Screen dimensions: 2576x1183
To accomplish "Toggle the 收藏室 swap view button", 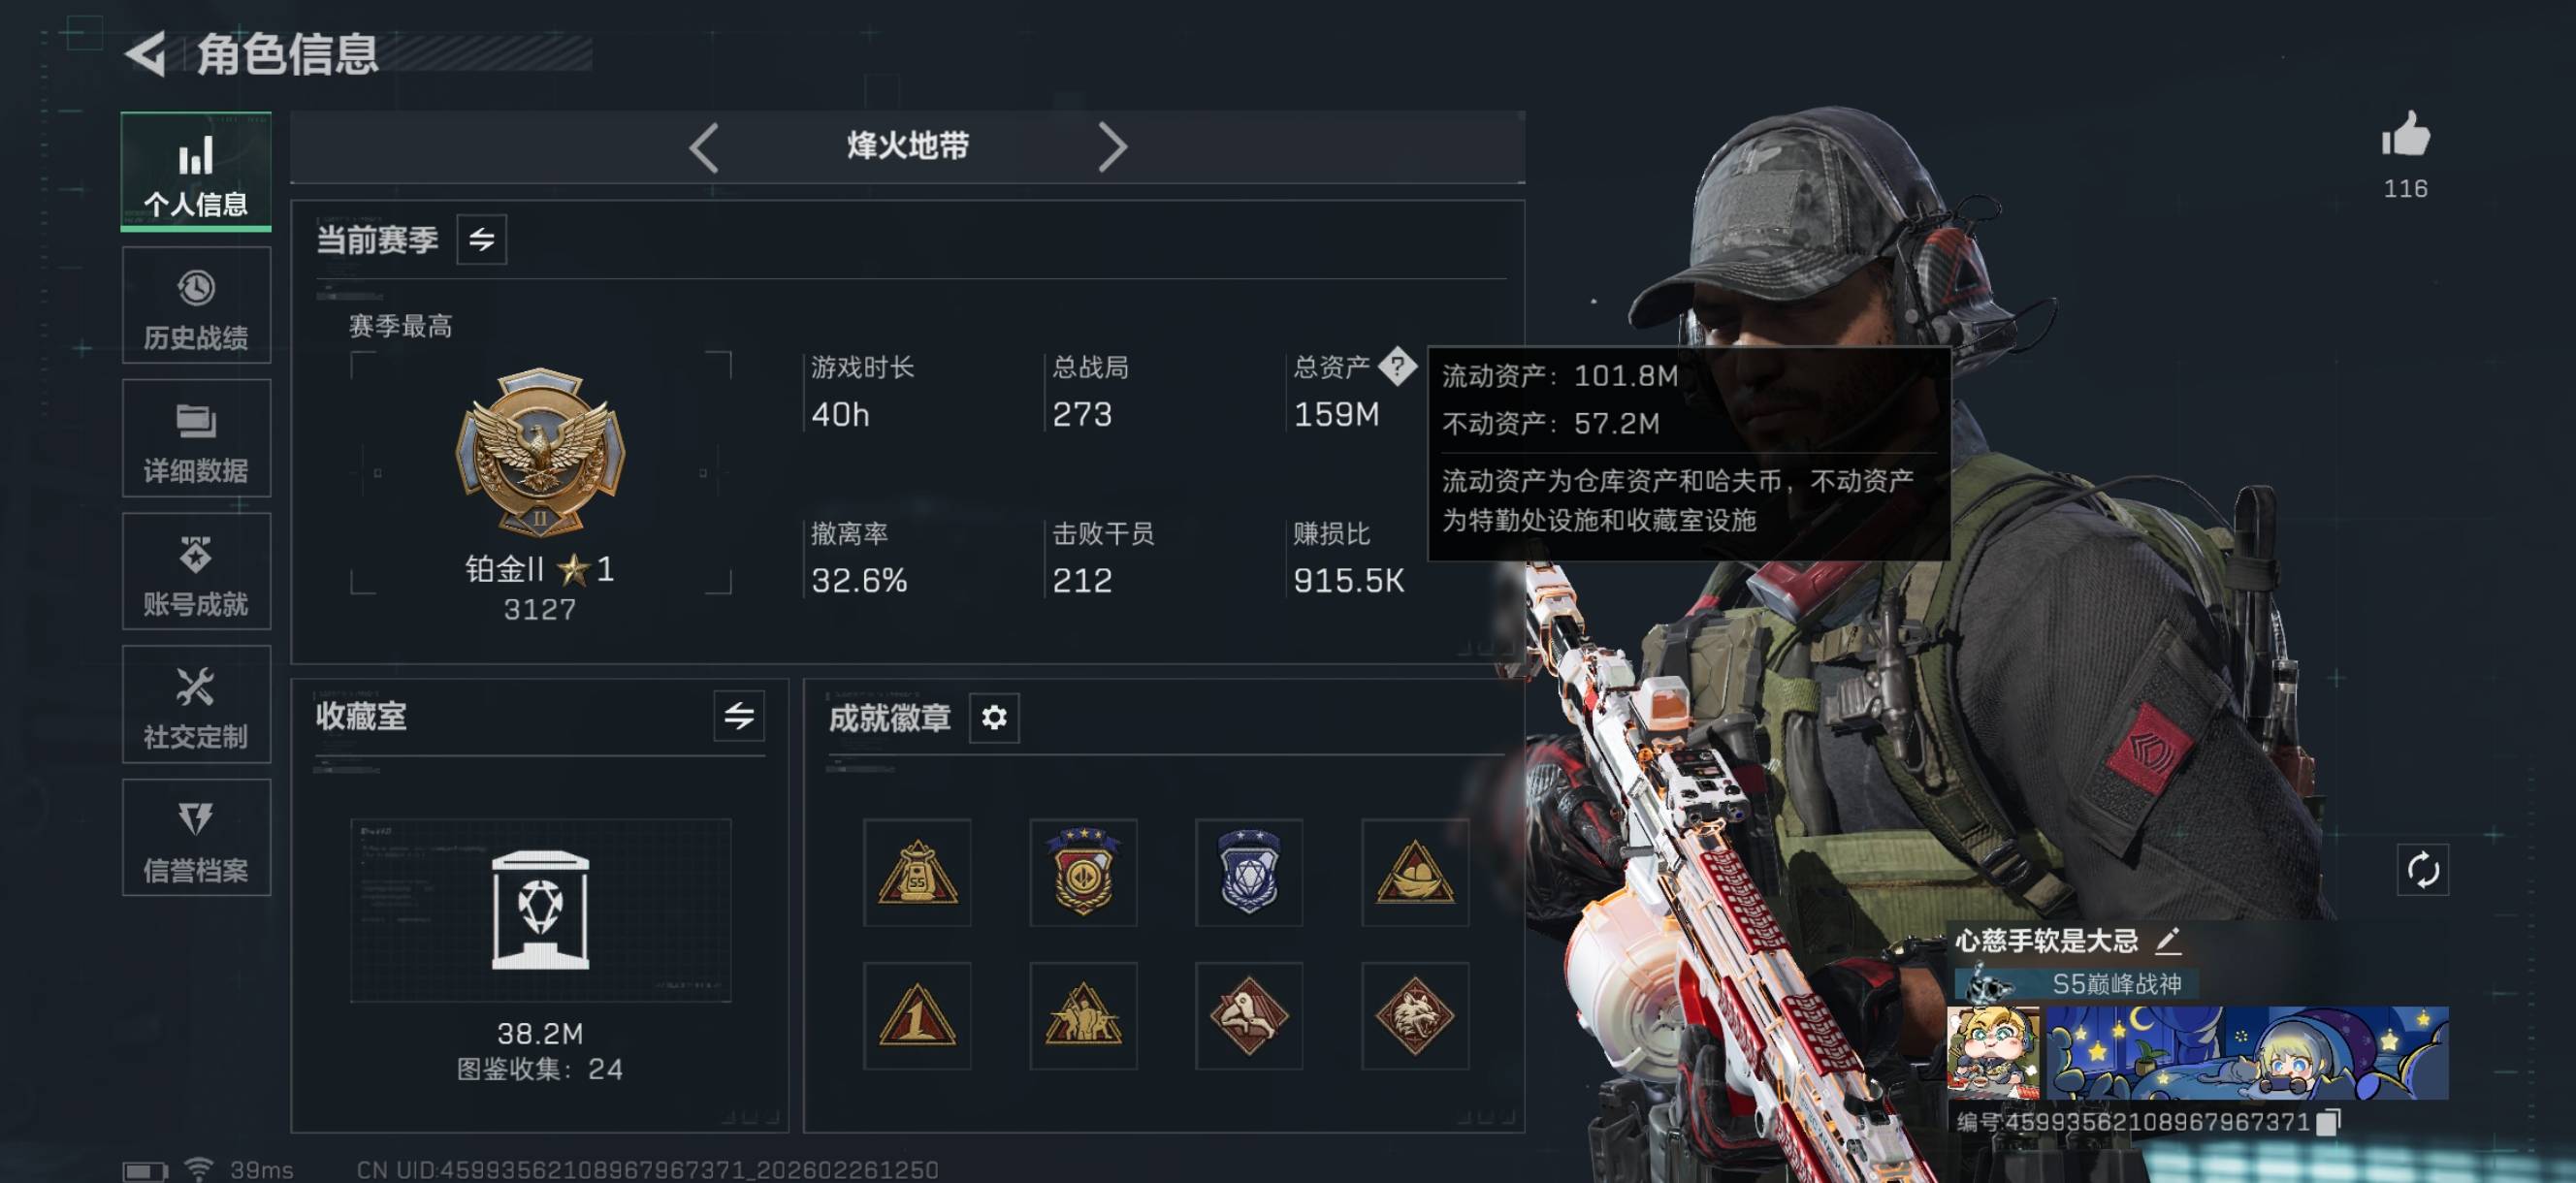I will [x=739, y=716].
